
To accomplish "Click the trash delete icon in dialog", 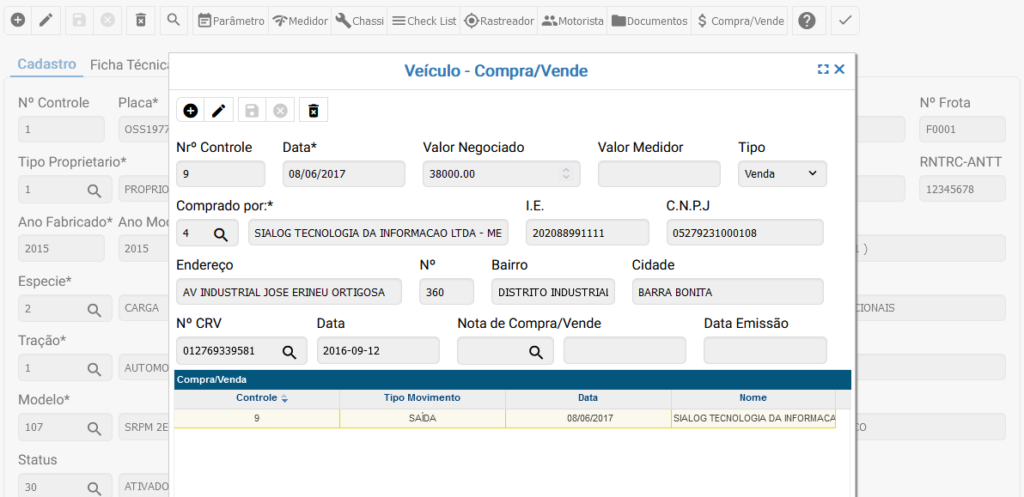I will pos(313,111).
